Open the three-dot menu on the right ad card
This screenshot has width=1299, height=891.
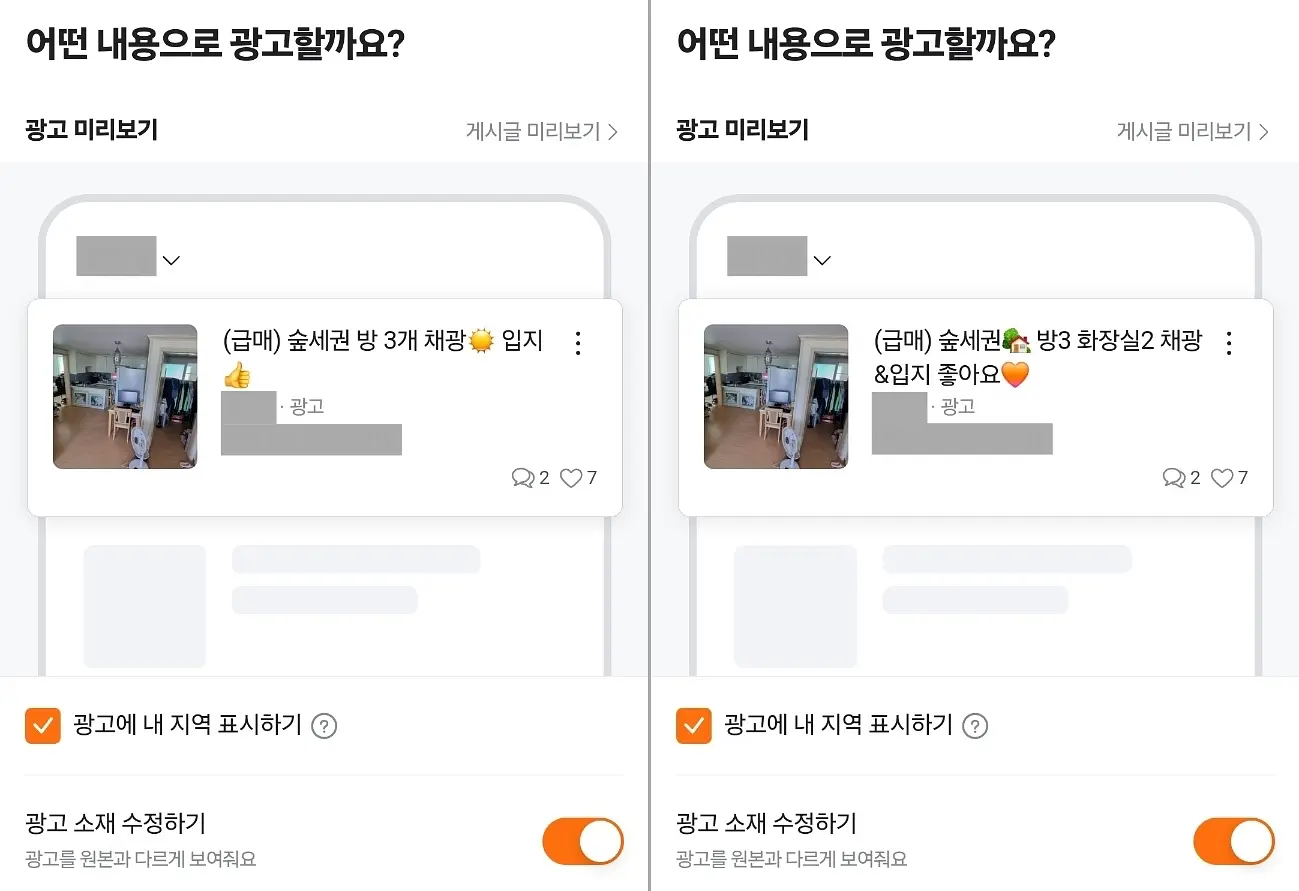tap(1229, 343)
